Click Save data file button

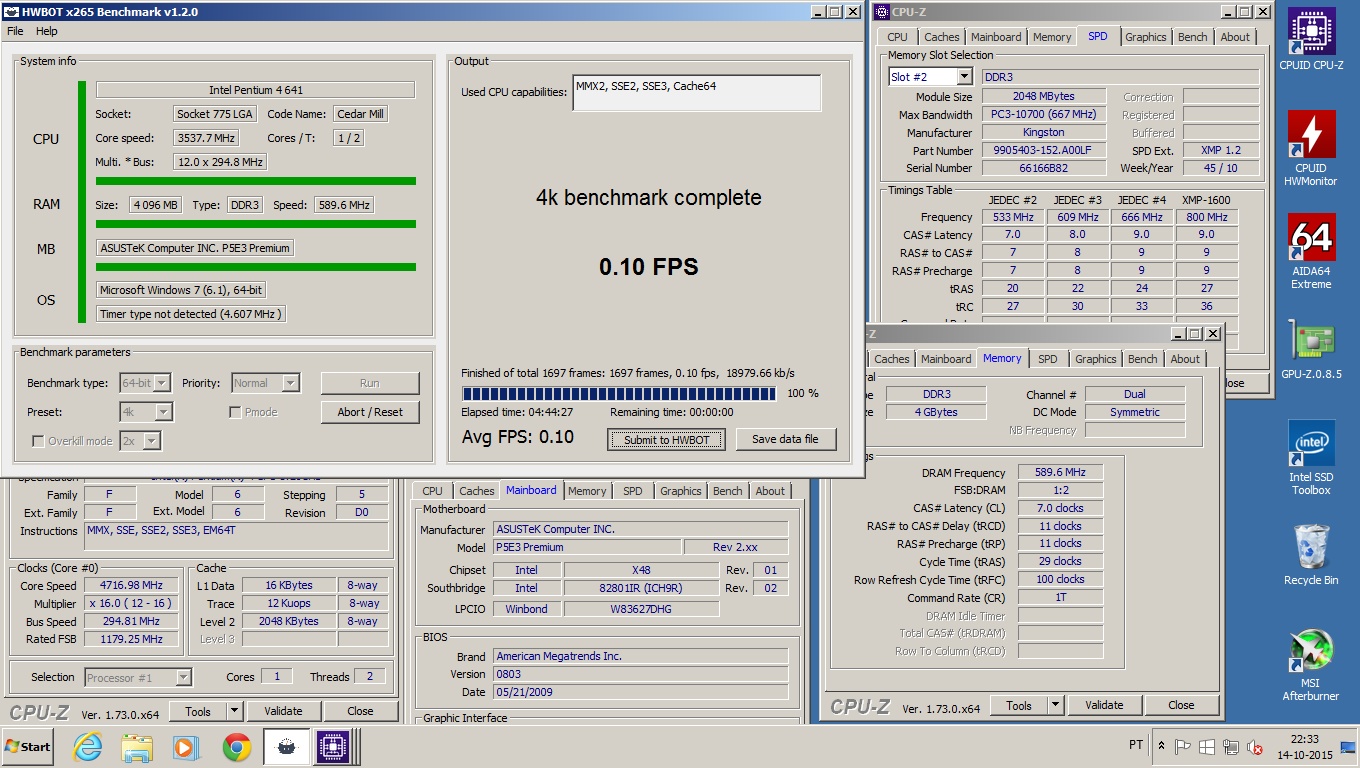coord(785,439)
